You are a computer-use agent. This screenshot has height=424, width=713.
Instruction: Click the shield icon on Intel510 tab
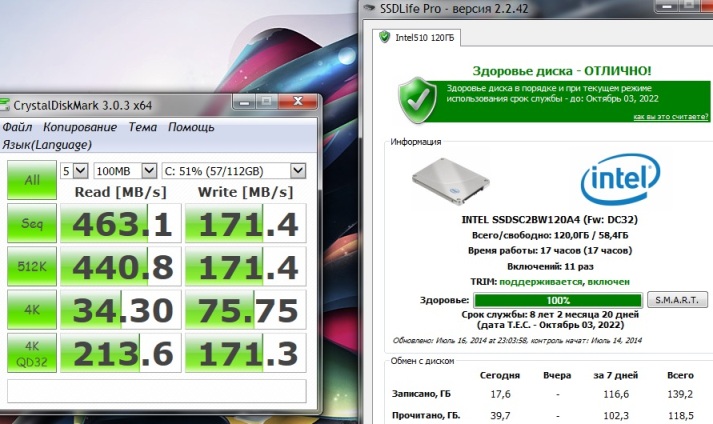(385, 37)
